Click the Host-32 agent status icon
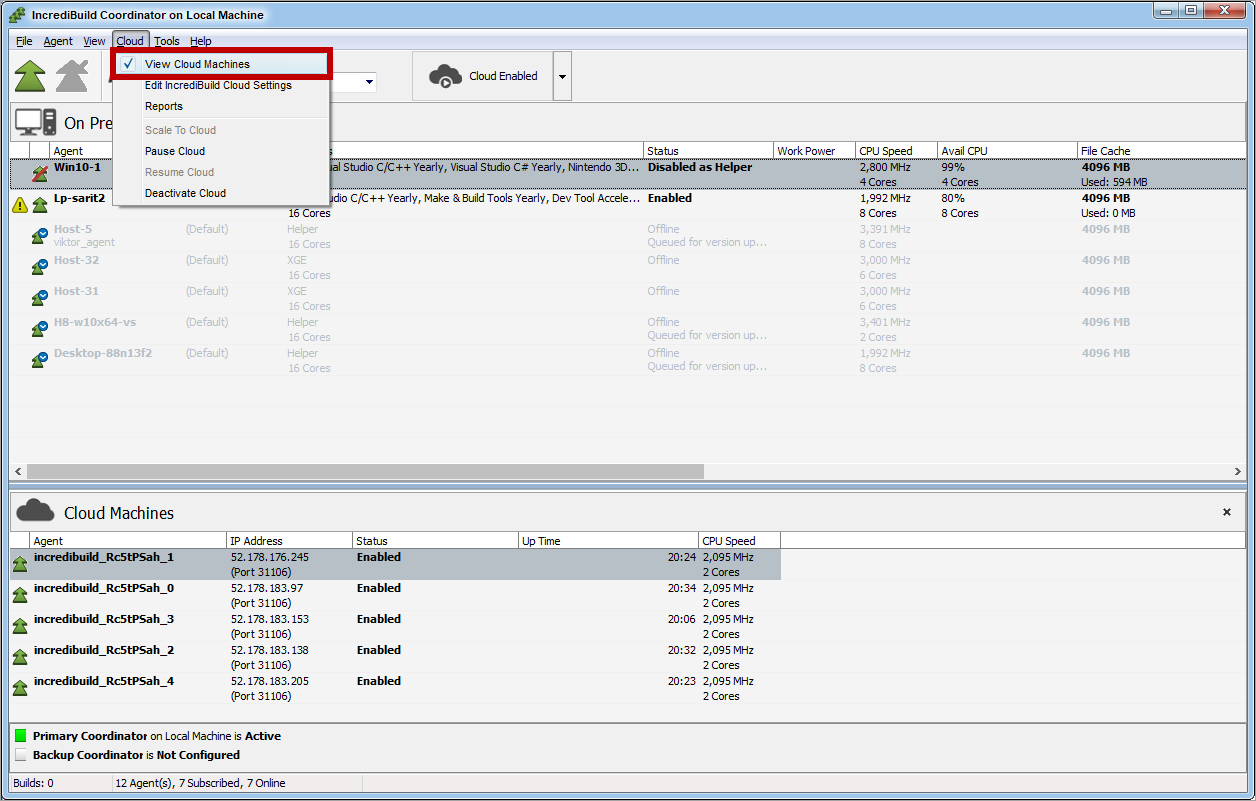The image size is (1256, 801). pos(40,267)
